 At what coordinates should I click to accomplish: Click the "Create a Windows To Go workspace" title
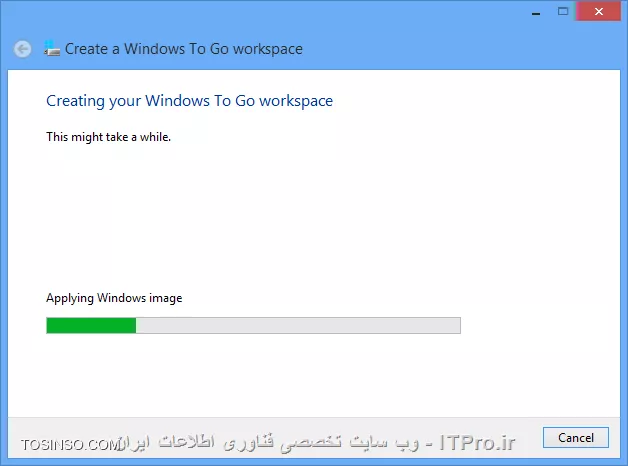(184, 49)
